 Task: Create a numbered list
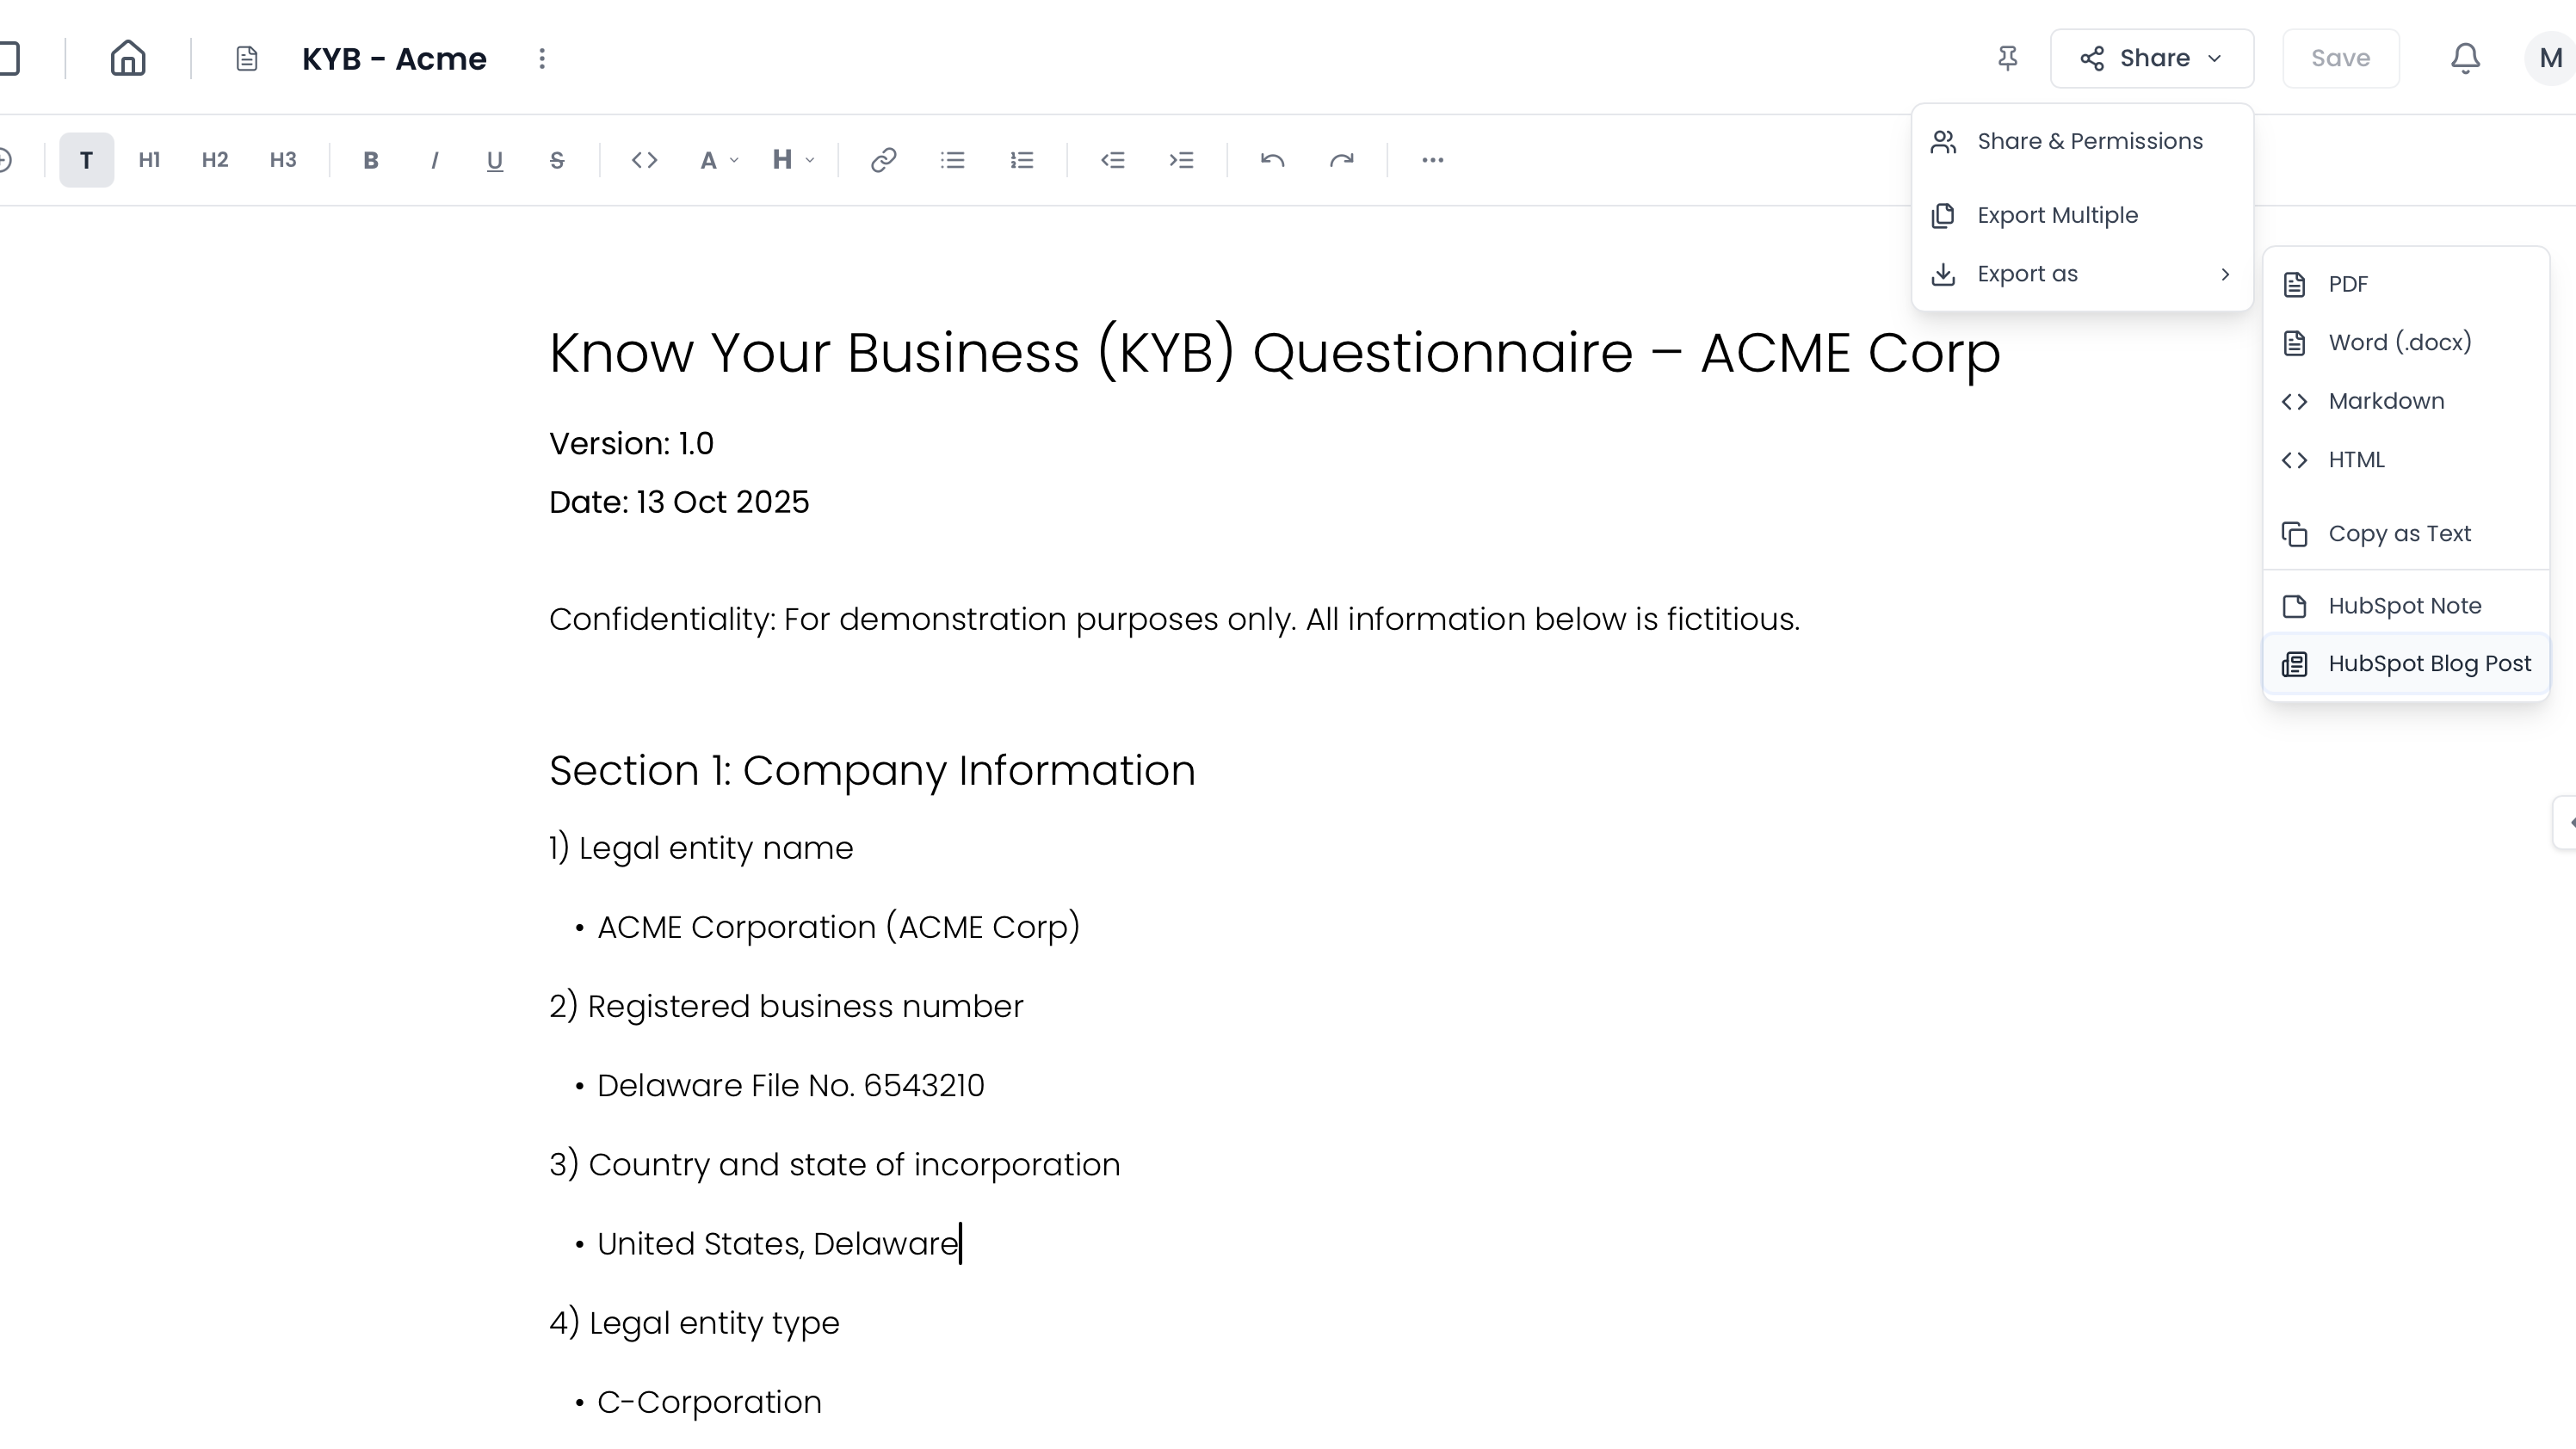click(x=1022, y=160)
